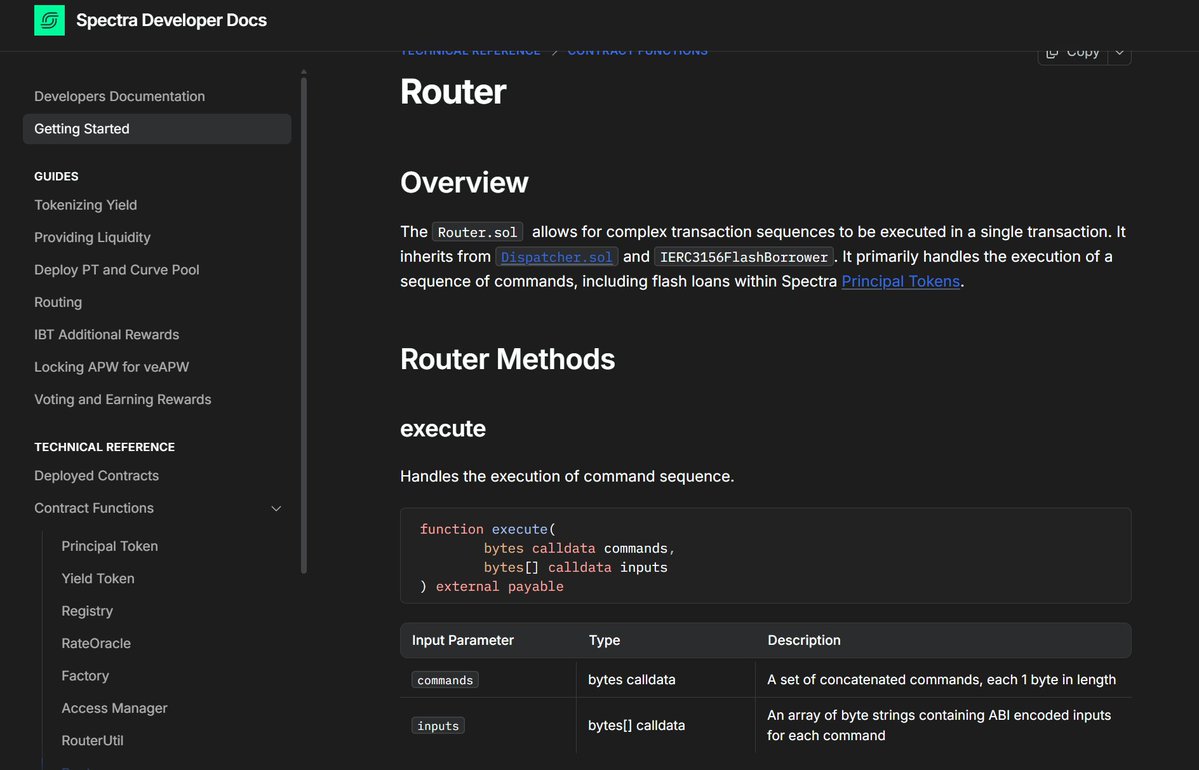The image size is (1199, 770).
Task: Click the Input Parameter column header
Action: click(x=463, y=640)
